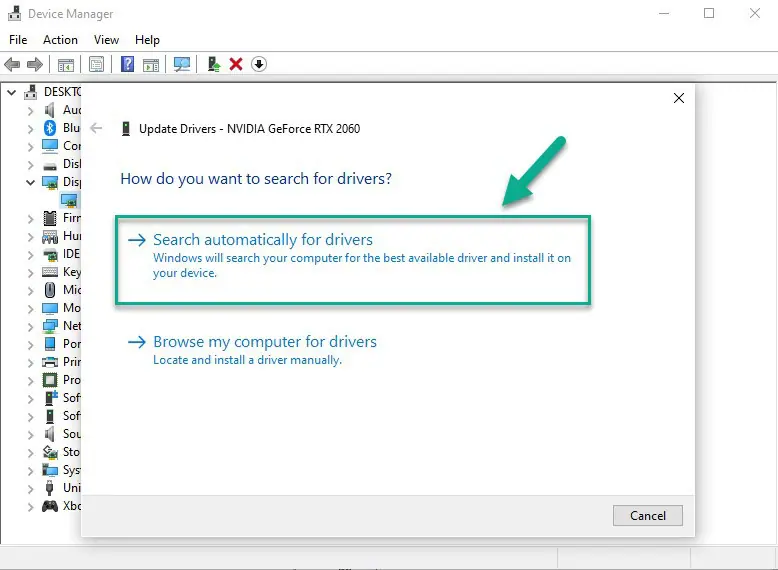Select the Mice category icon
The height and width of the screenshot is (570, 778).
click(50, 290)
